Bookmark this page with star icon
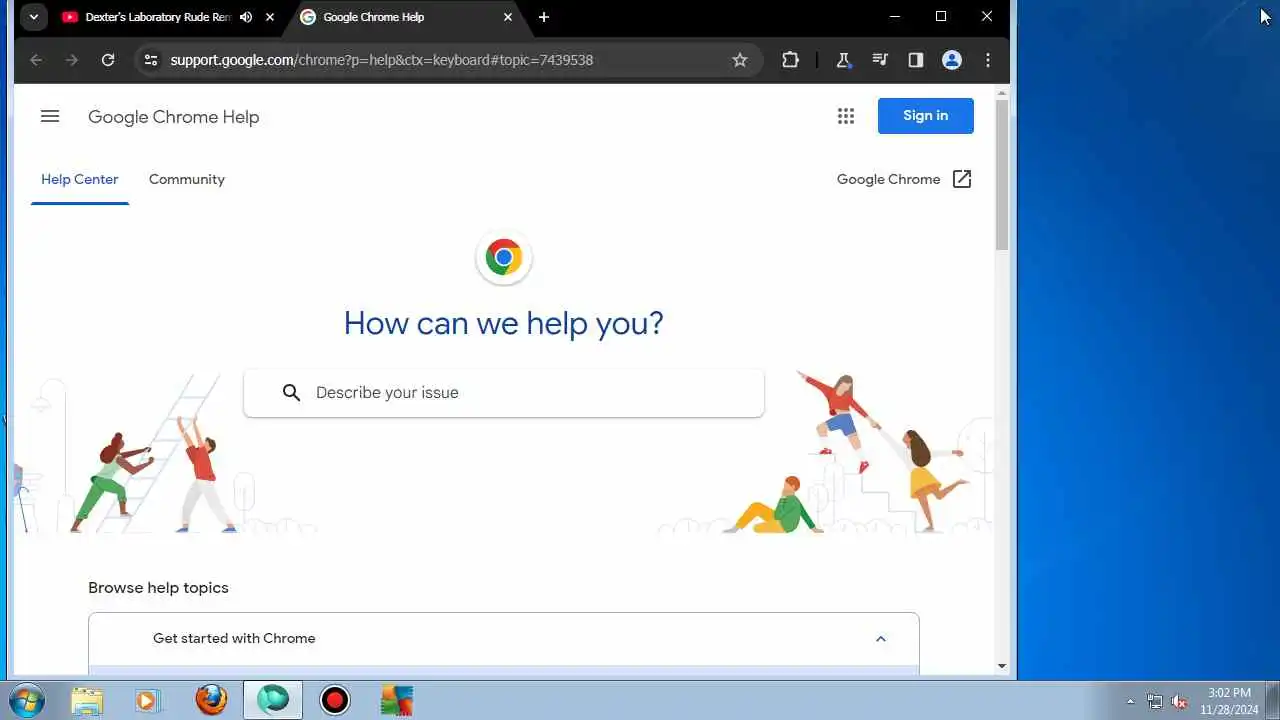The image size is (1280, 720). [x=740, y=60]
